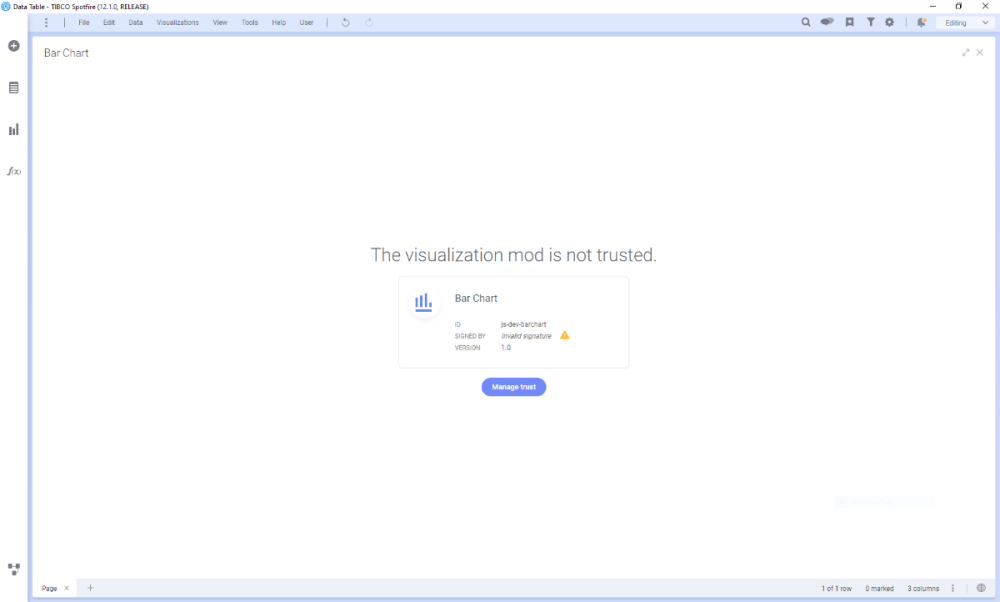Click the '0 marked' status text
The height and width of the screenshot is (602, 1000).
coord(879,589)
